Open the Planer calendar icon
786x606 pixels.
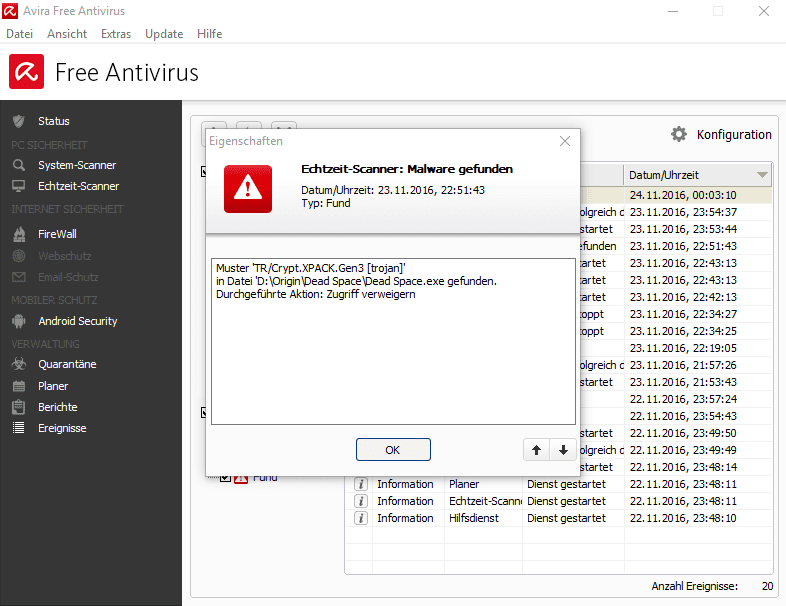[19, 386]
